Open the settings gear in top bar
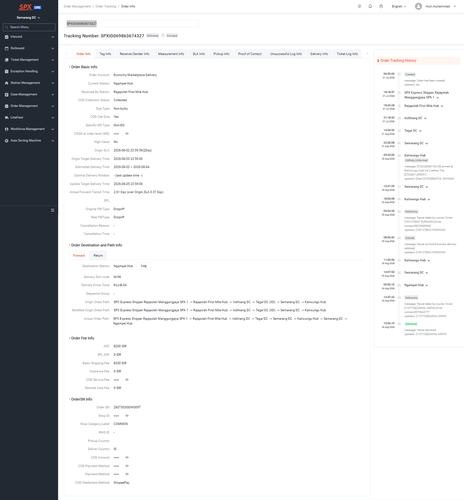The image size is (464, 500). [359, 6]
